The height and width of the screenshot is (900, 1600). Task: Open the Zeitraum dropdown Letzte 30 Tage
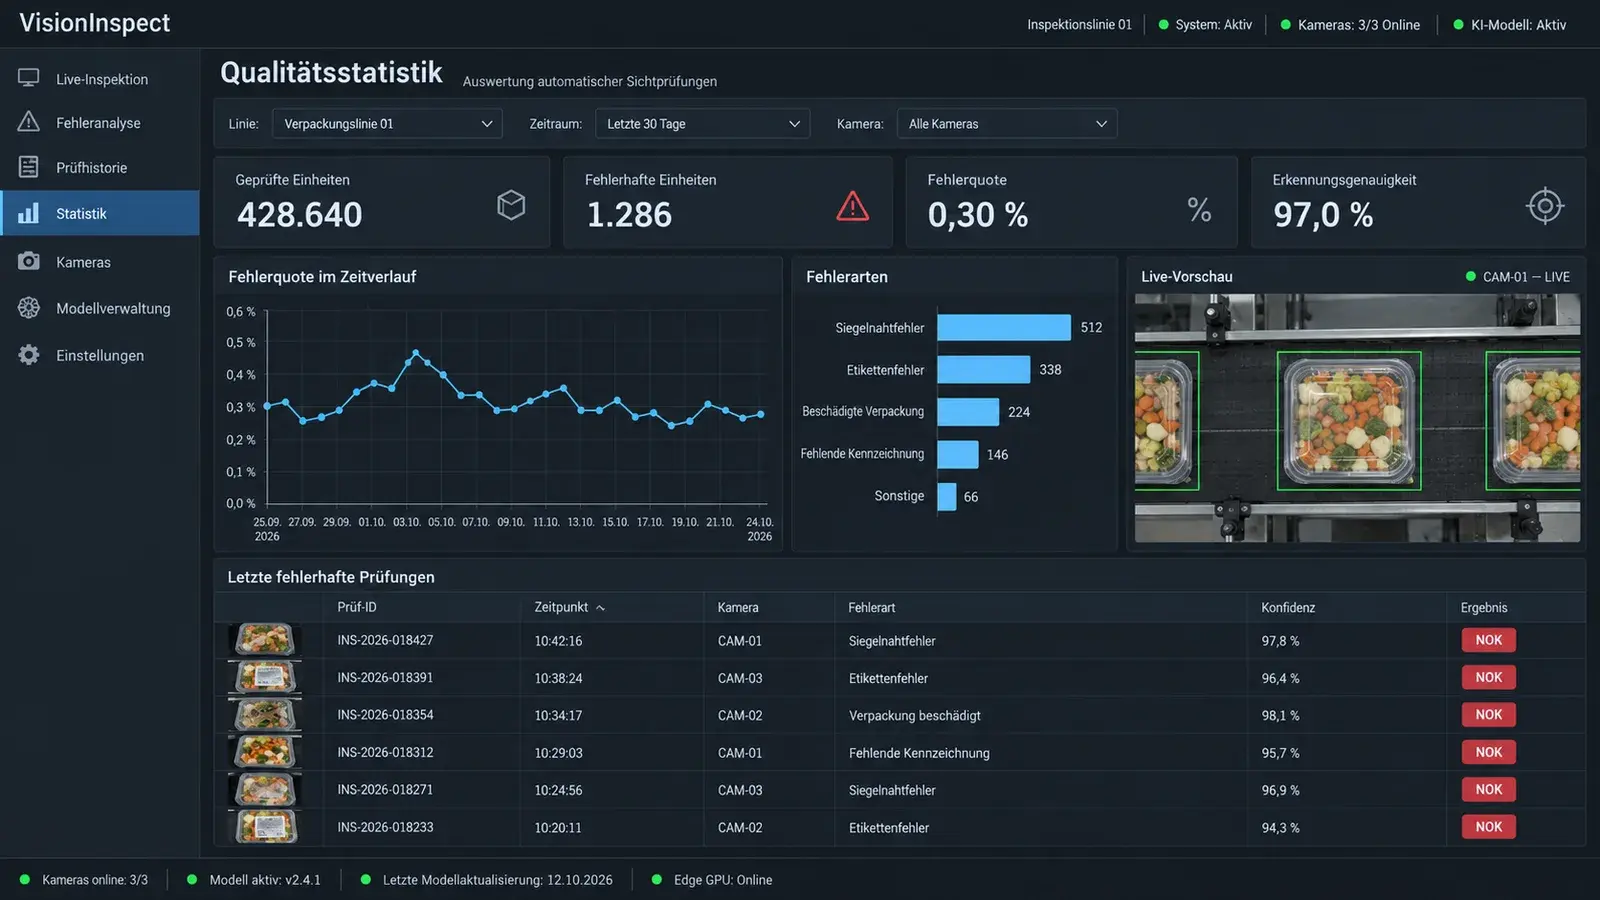tap(702, 124)
